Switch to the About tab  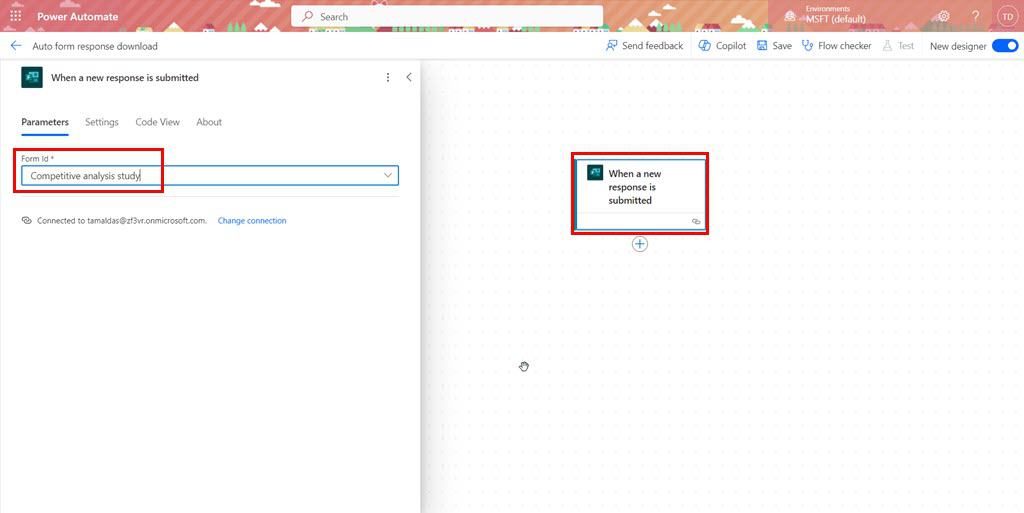click(x=209, y=122)
